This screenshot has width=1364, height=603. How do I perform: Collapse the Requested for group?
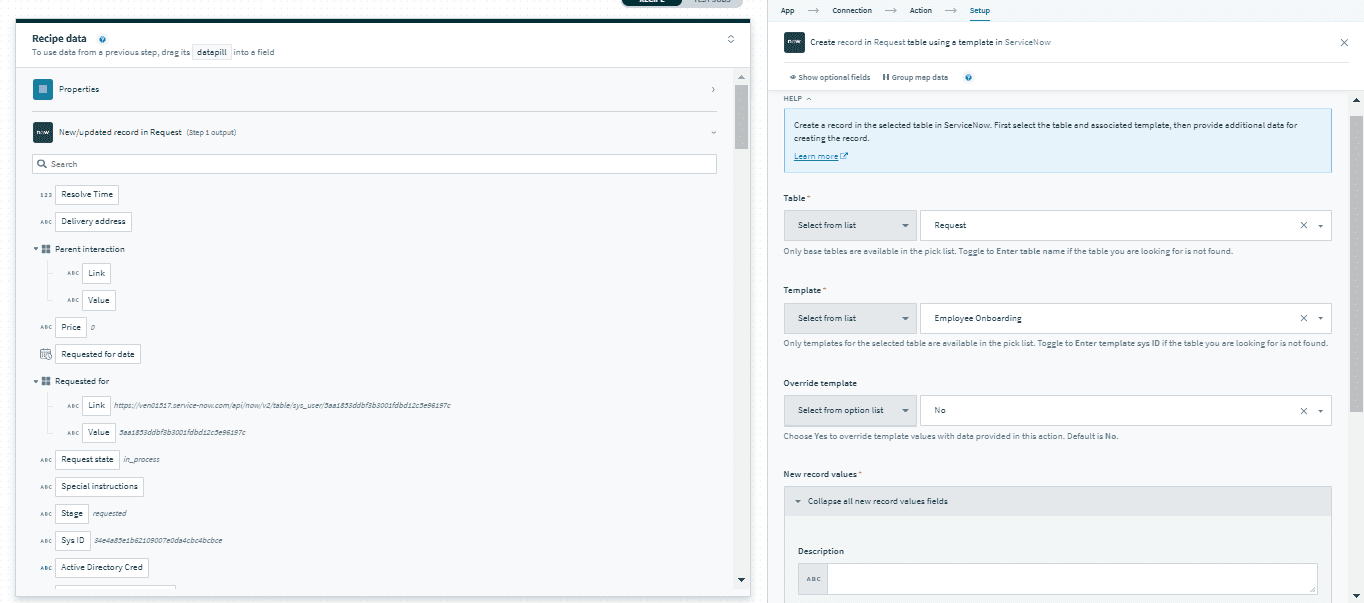[x=36, y=381]
